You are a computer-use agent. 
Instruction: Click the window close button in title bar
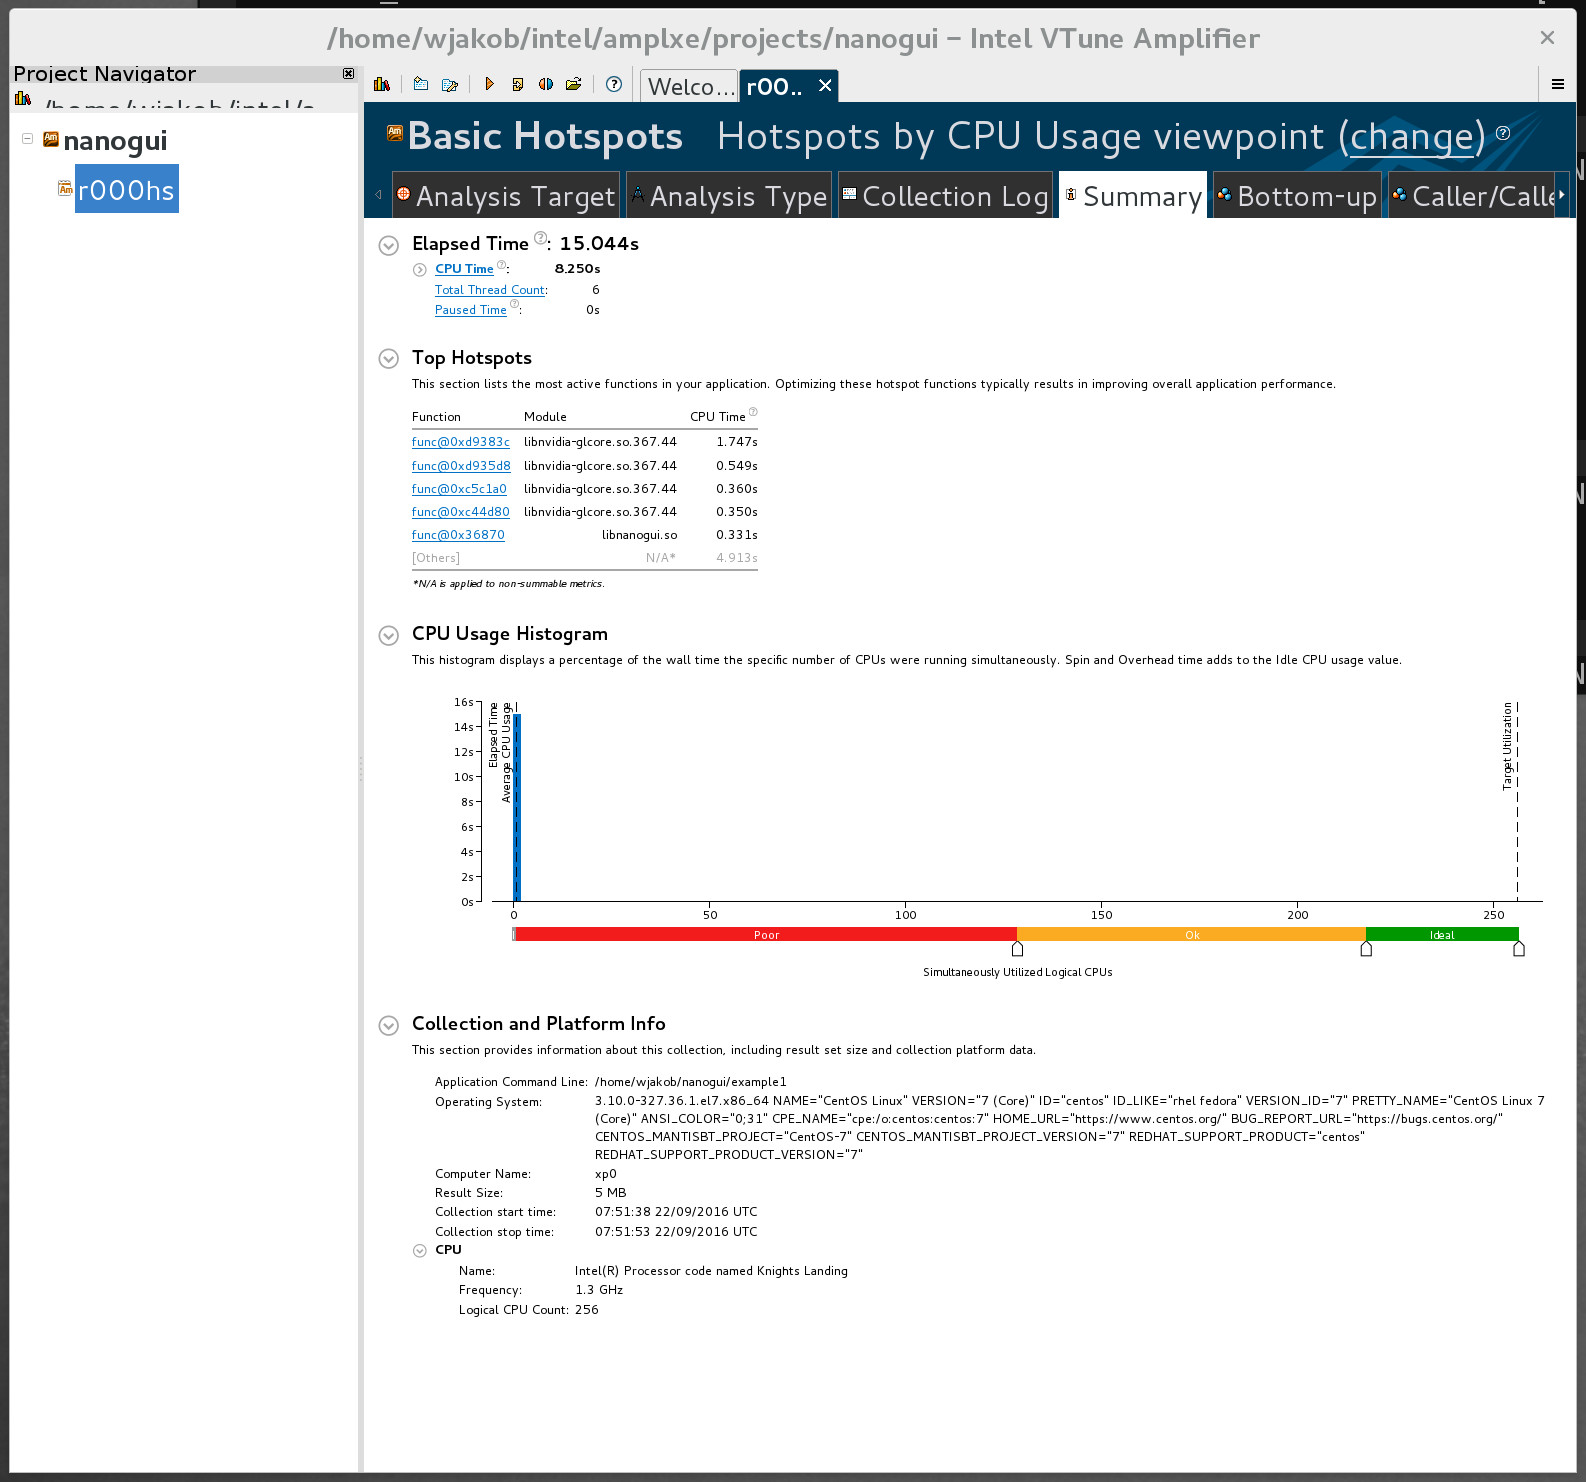(x=1547, y=38)
